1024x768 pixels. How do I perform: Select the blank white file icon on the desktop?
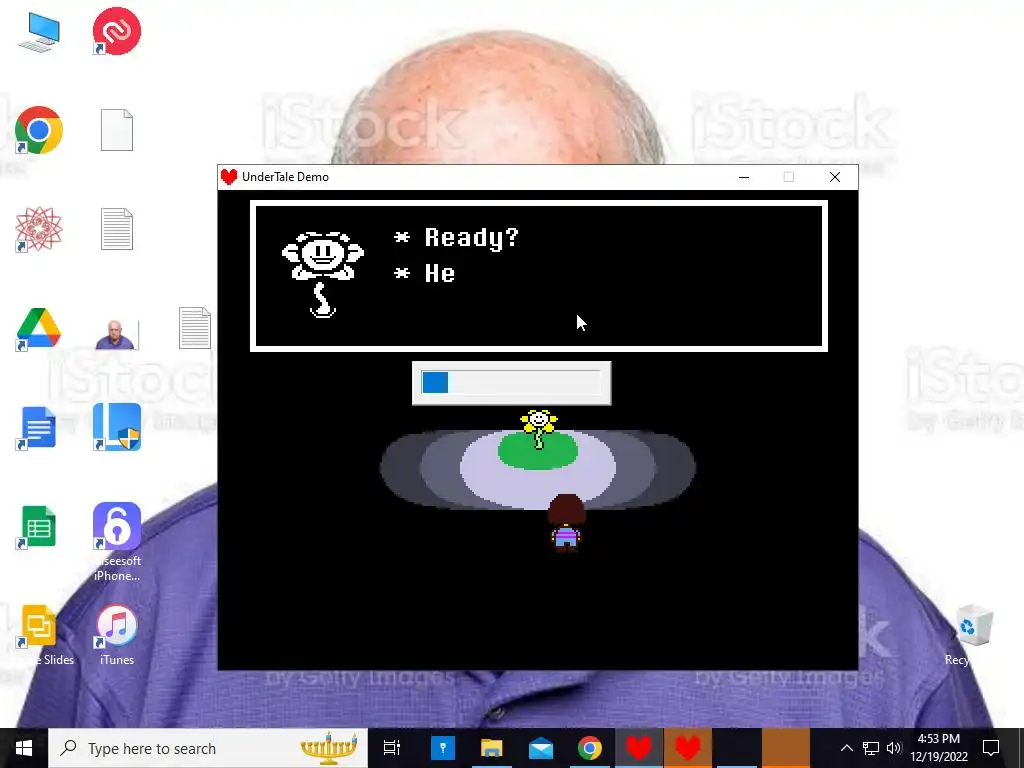point(117,130)
